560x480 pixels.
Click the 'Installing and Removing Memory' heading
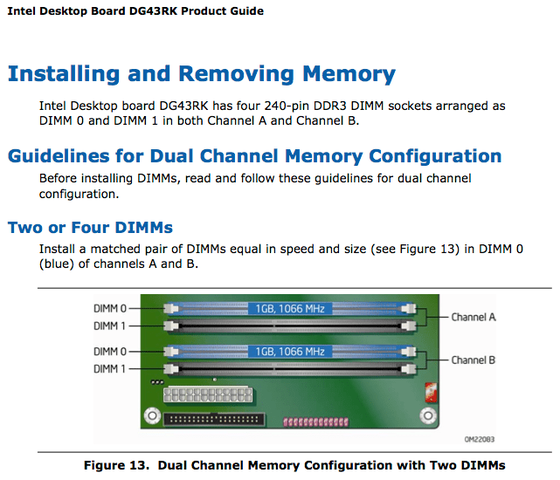pos(202,74)
